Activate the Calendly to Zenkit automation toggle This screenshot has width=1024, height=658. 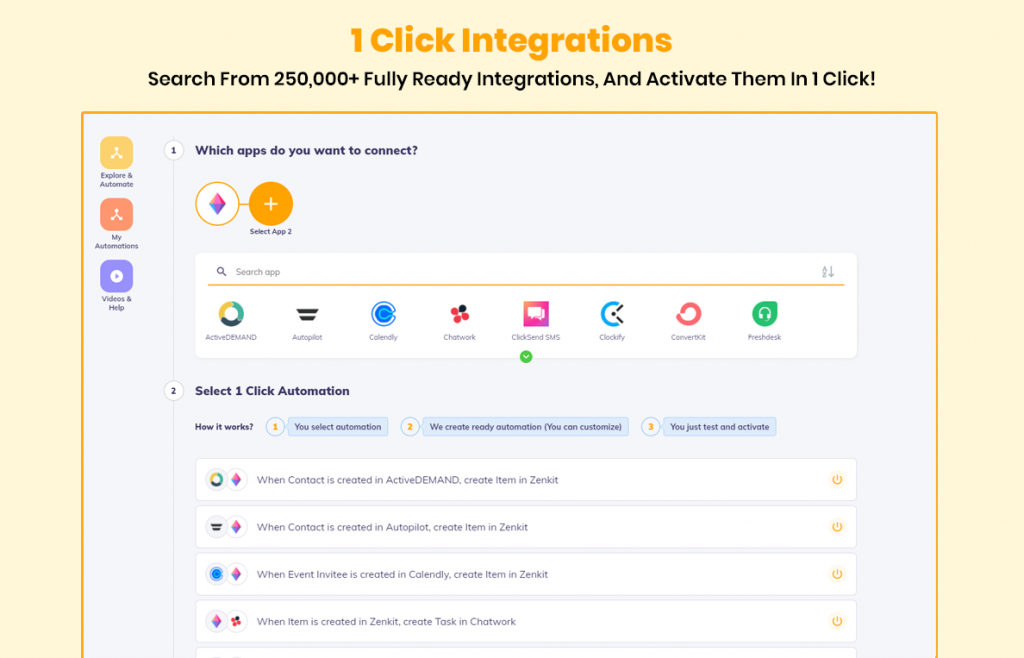[837, 574]
